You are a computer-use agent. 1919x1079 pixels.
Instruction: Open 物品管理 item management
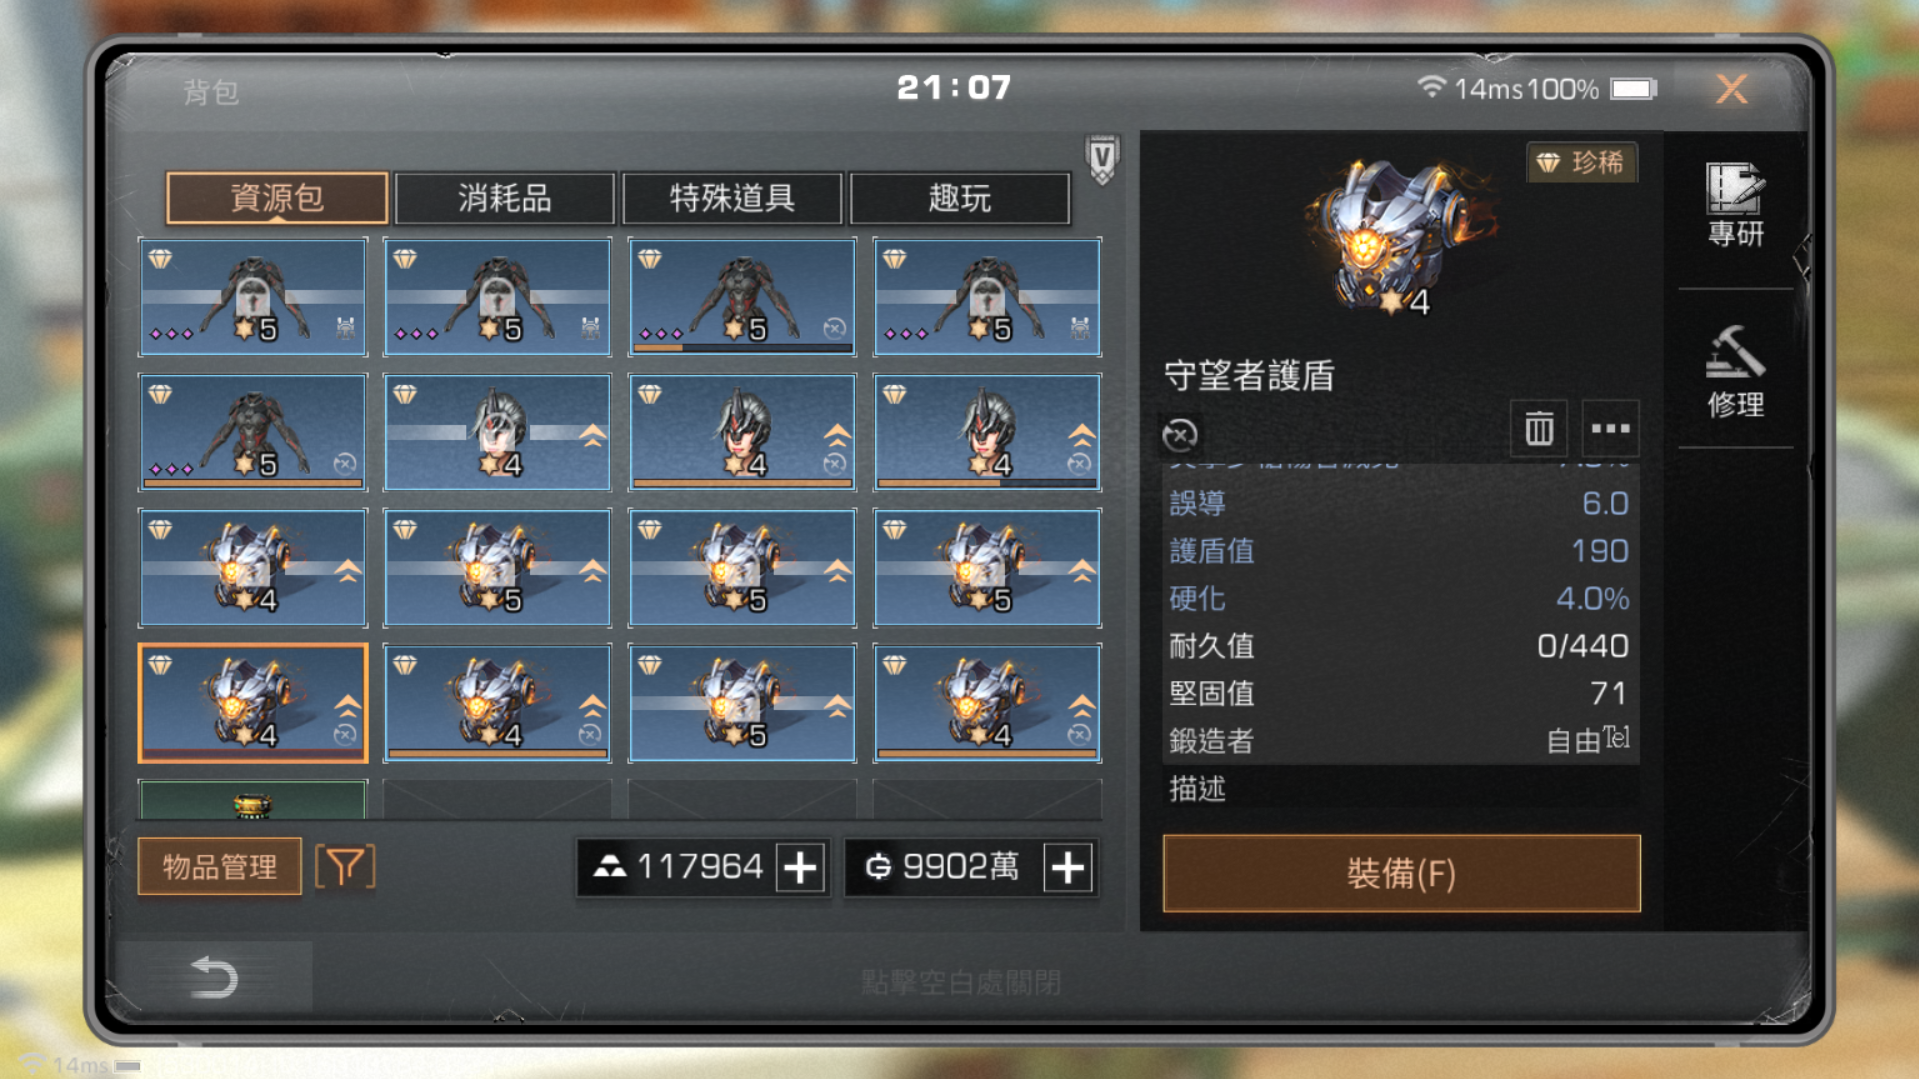coord(219,866)
